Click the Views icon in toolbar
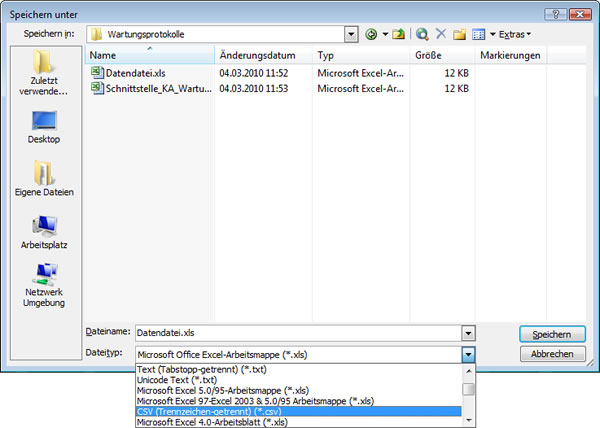 (478, 34)
